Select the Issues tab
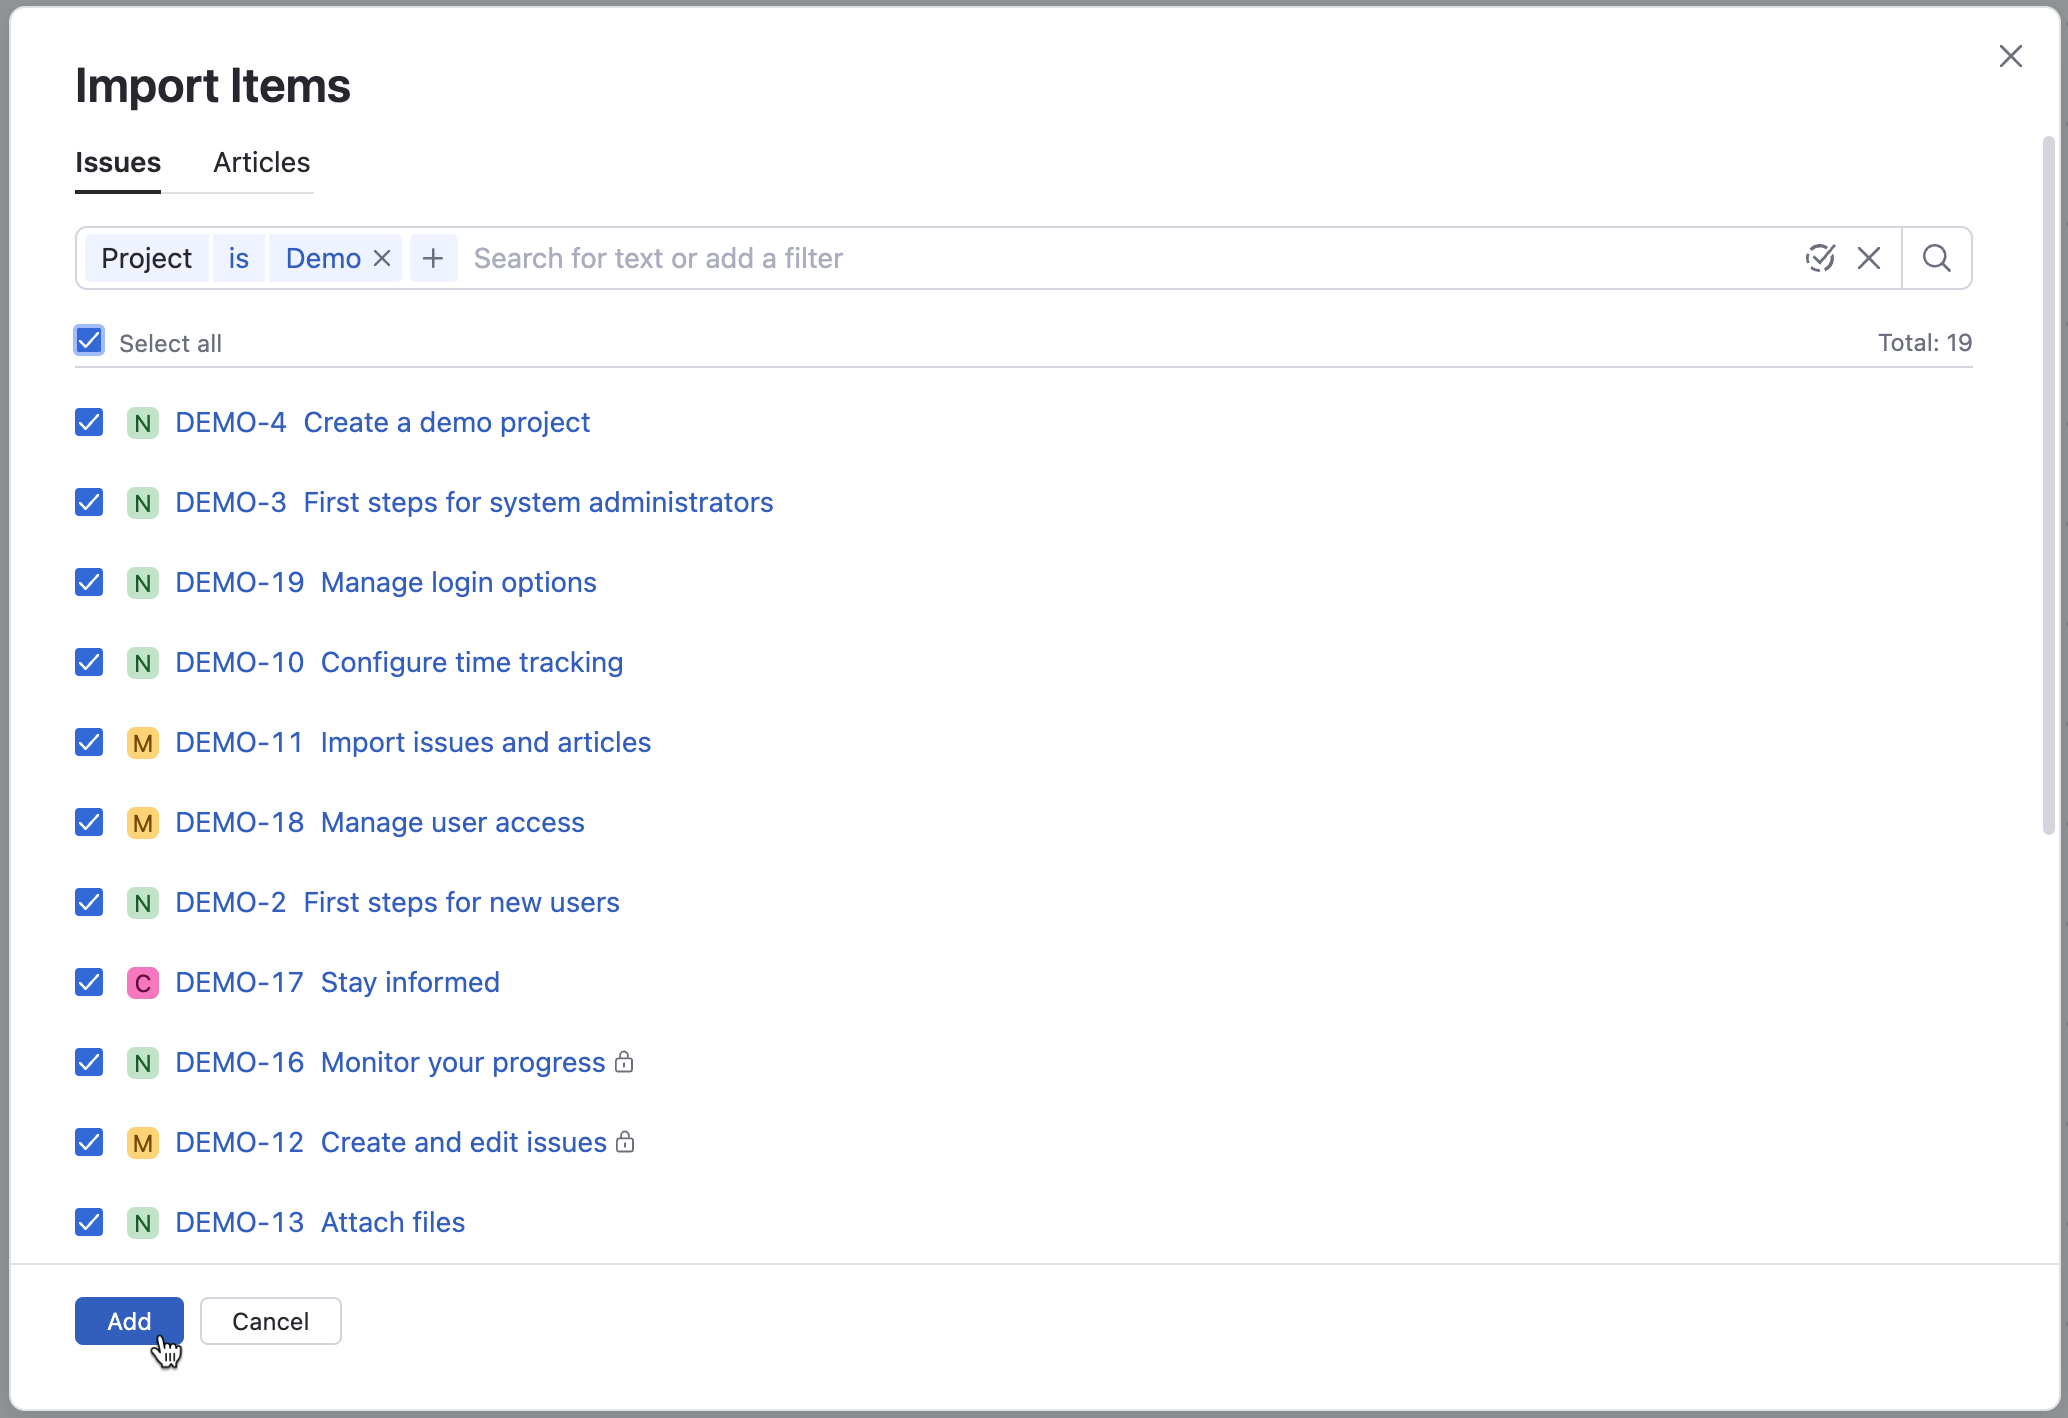2068x1418 pixels. point(118,162)
